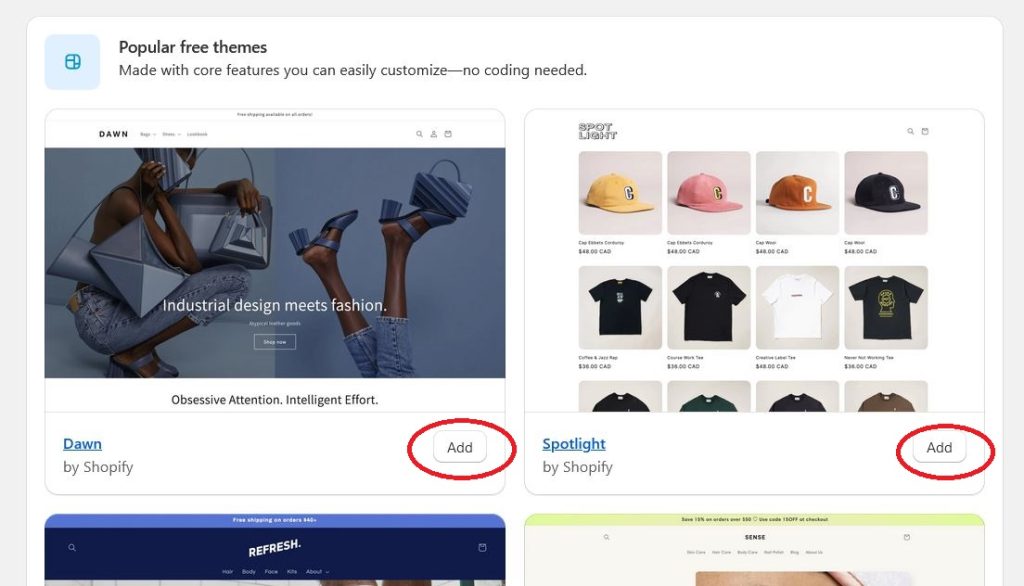Click the search icon in Spotlight preview
The width and height of the screenshot is (1024, 586).
click(910, 131)
